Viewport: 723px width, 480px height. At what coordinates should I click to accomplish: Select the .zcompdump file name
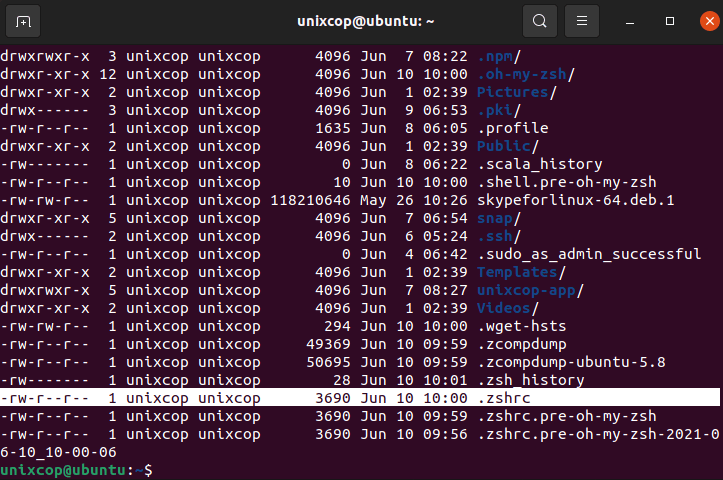pos(522,344)
